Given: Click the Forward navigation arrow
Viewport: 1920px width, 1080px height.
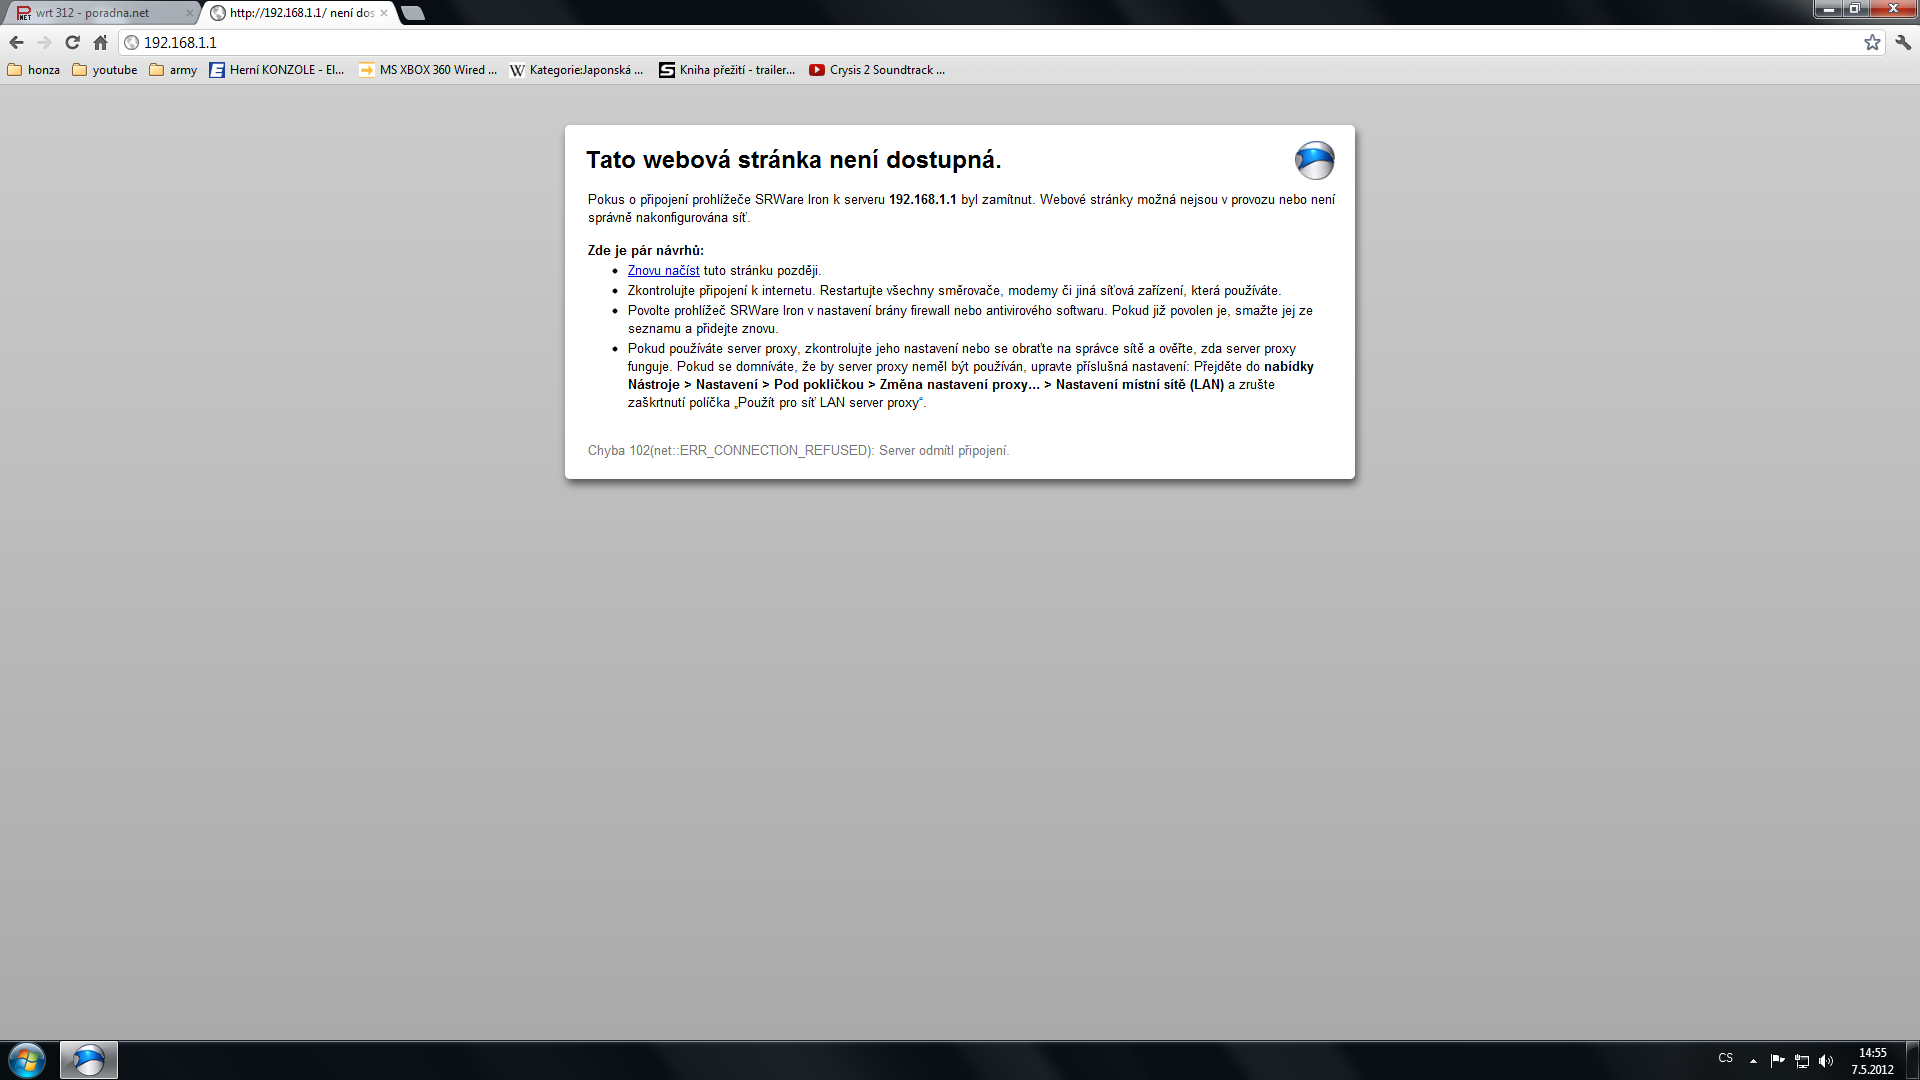Looking at the screenshot, I should [44, 42].
